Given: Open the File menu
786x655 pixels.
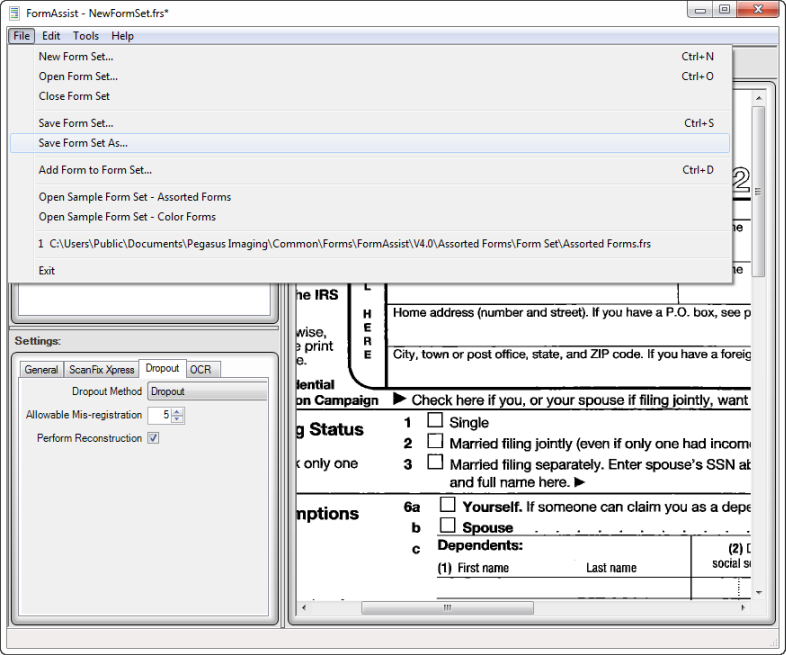Looking at the screenshot, I should [22, 36].
